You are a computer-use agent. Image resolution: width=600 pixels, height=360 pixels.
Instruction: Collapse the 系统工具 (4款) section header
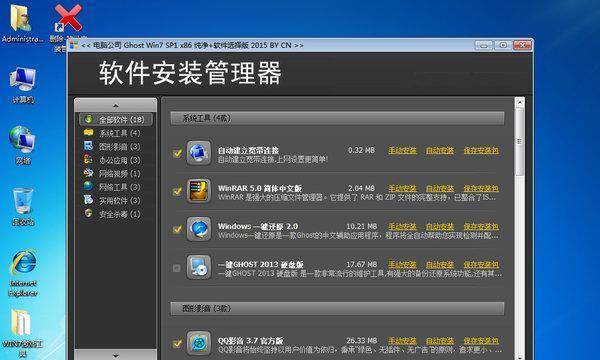(337, 118)
